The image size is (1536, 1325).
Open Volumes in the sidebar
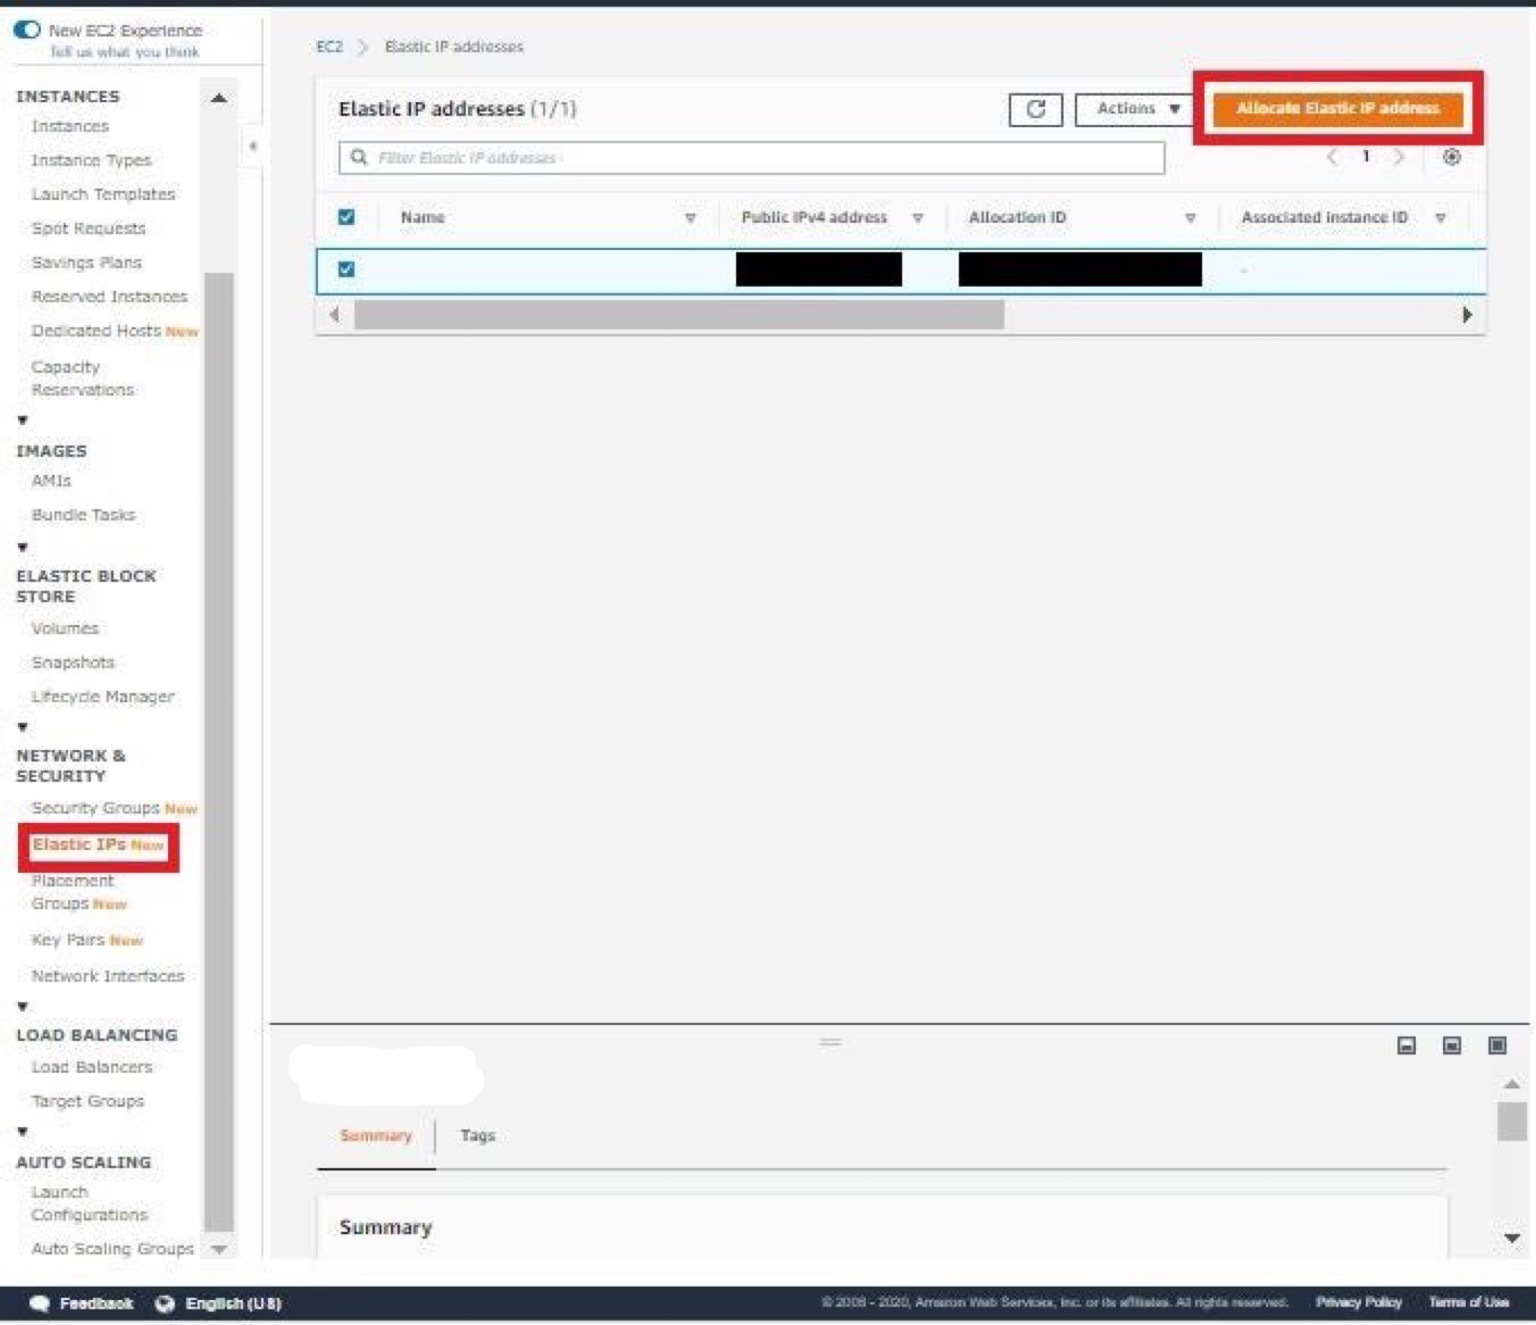click(x=65, y=628)
